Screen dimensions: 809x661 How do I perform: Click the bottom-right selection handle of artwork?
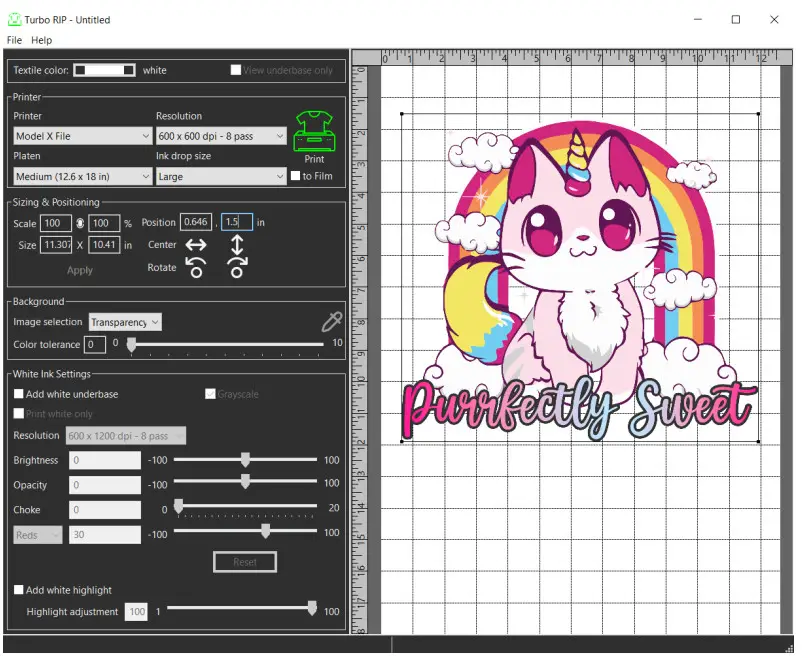click(x=758, y=442)
